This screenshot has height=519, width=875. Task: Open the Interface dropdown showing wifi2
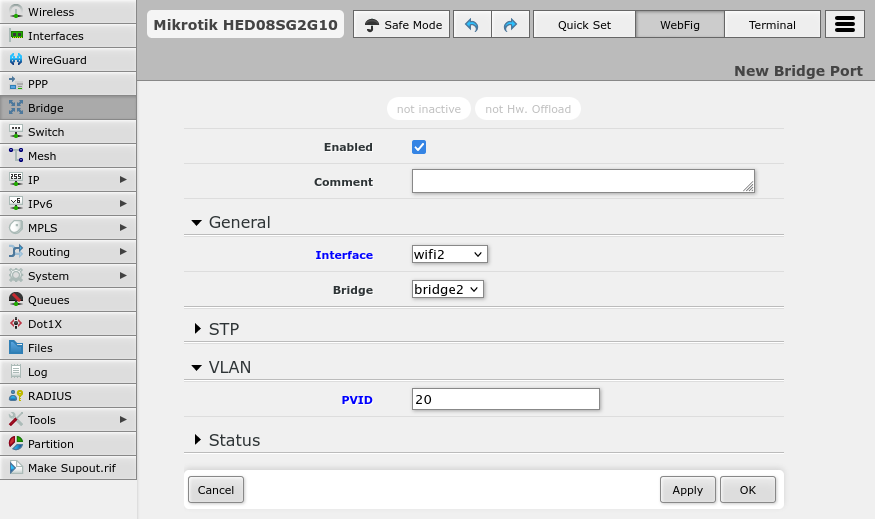point(449,255)
